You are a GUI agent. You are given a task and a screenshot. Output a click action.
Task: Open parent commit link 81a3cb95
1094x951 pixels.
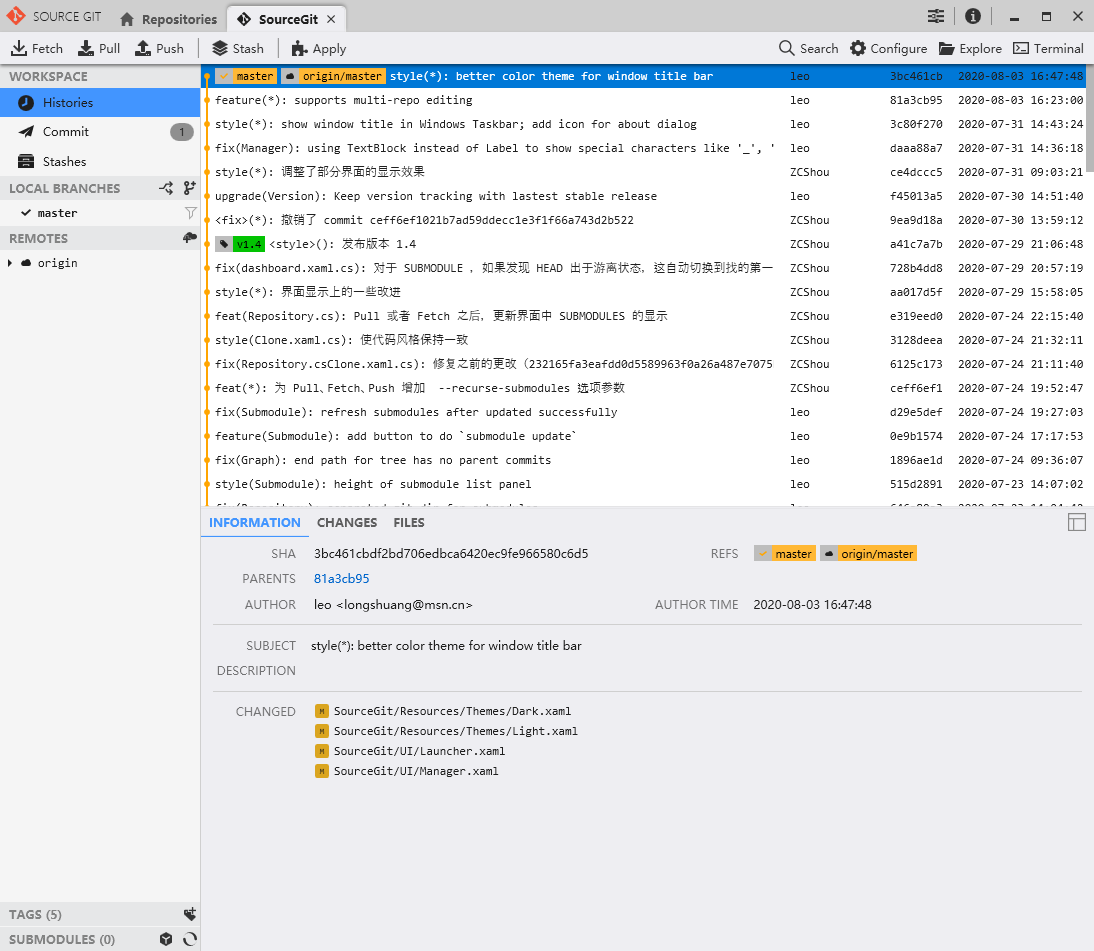[341, 578]
